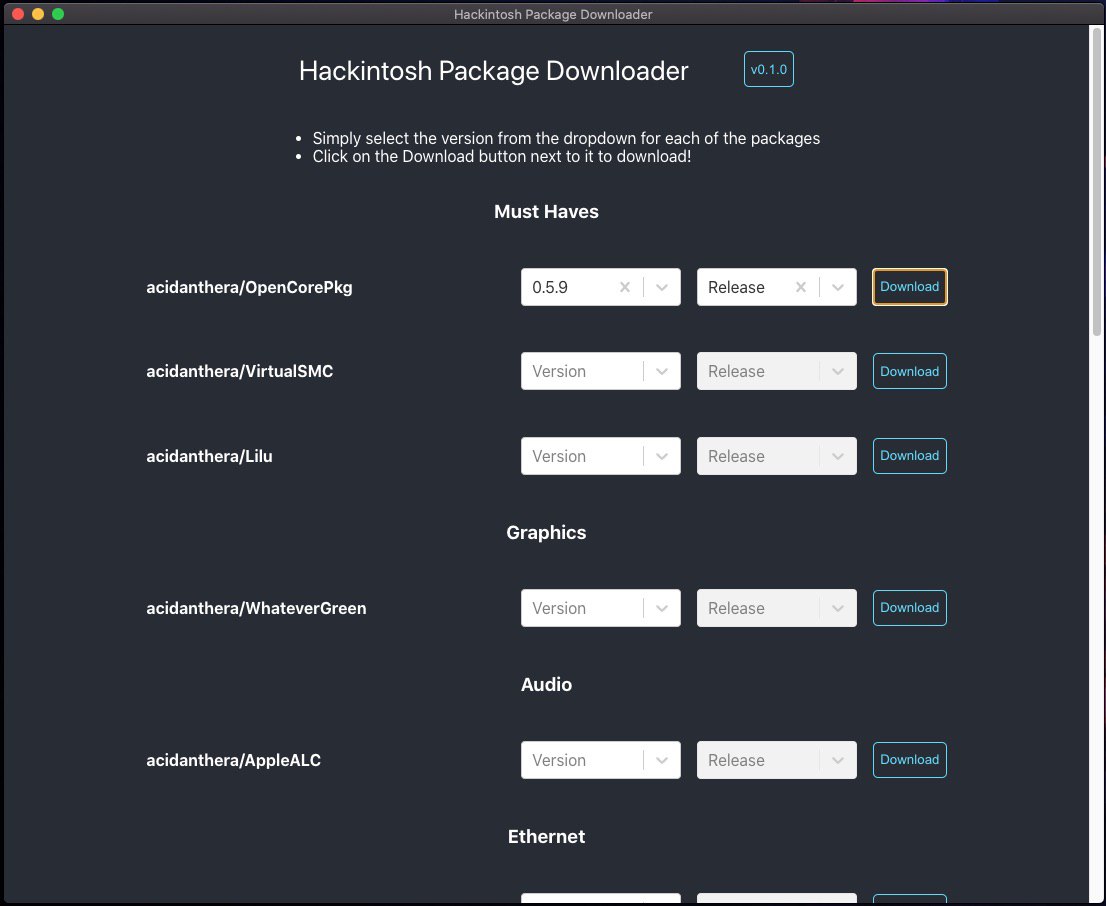Click the Ethernet section heading
This screenshot has width=1106, height=906.
[x=546, y=836]
